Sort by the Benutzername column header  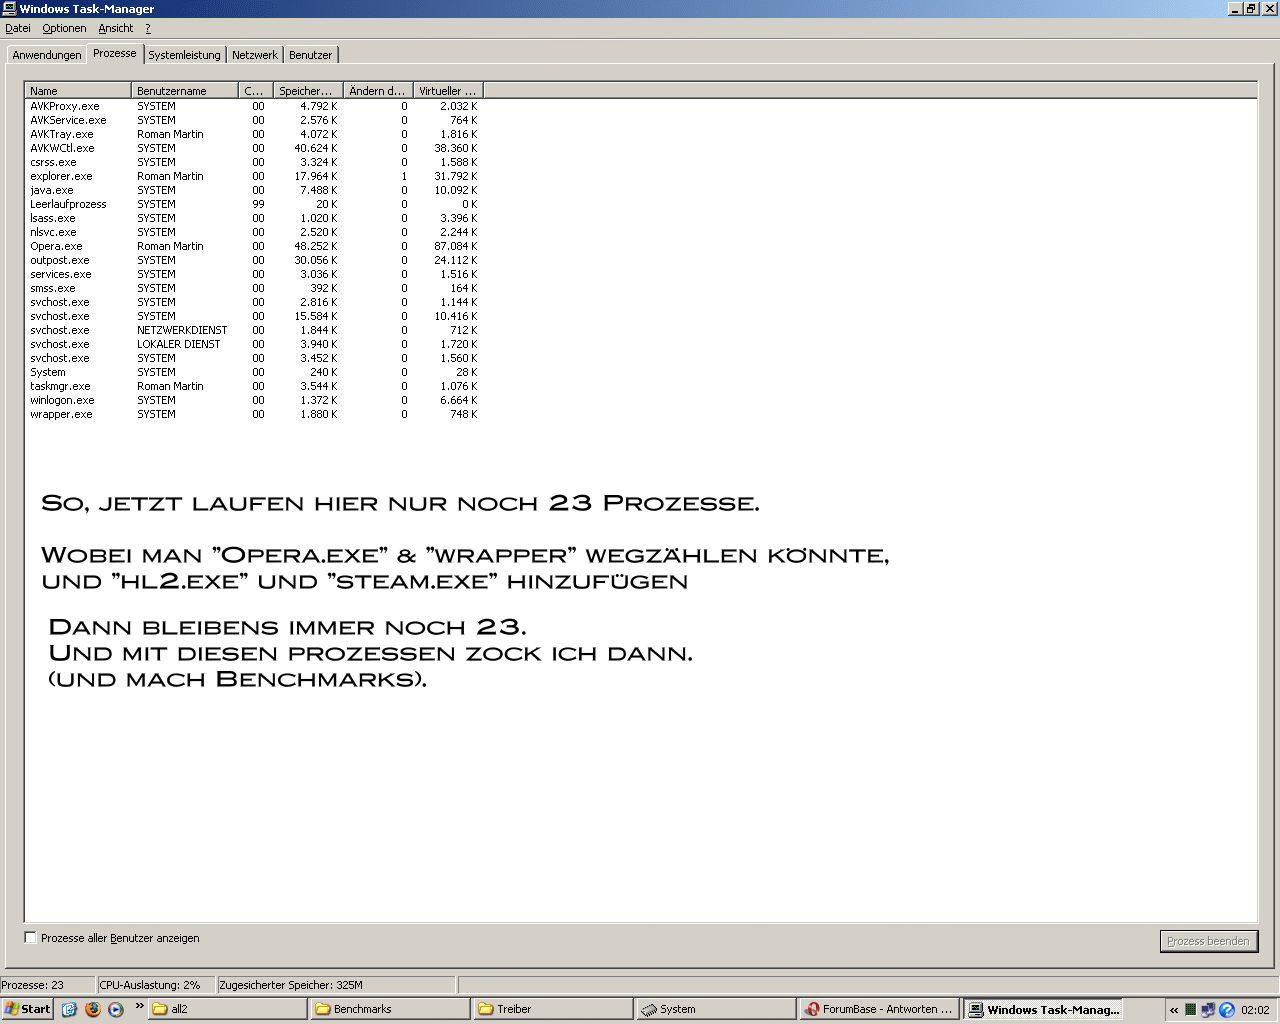(x=185, y=91)
